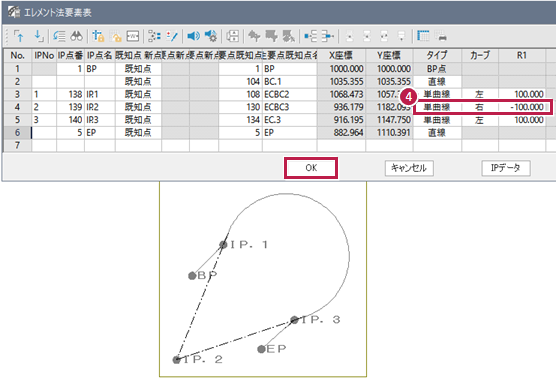The width and height of the screenshot is (556, 378).
Task: Click the R1 column header
Action: coord(522,56)
